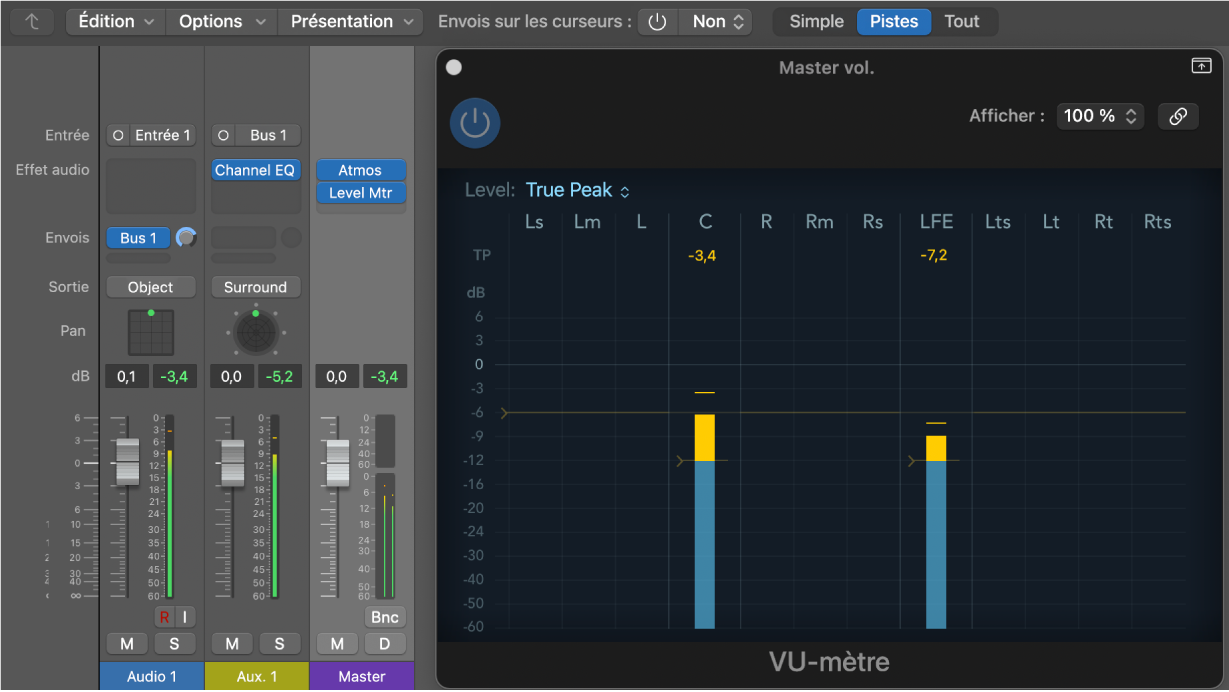Screen dimensions: 1229x692
Task: Click the C channel level meter bar
Action: pos(705,521)
